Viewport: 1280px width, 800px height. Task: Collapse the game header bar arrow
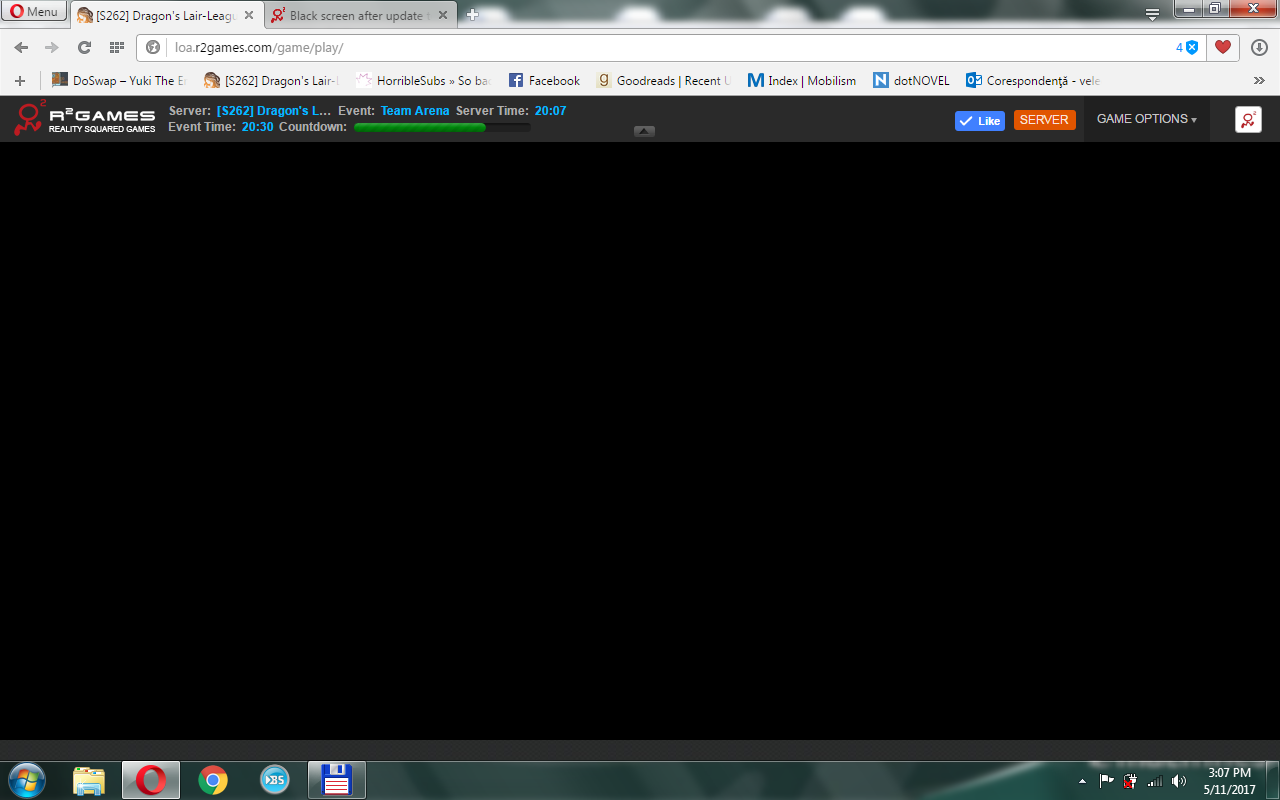(x=644, y=131)
